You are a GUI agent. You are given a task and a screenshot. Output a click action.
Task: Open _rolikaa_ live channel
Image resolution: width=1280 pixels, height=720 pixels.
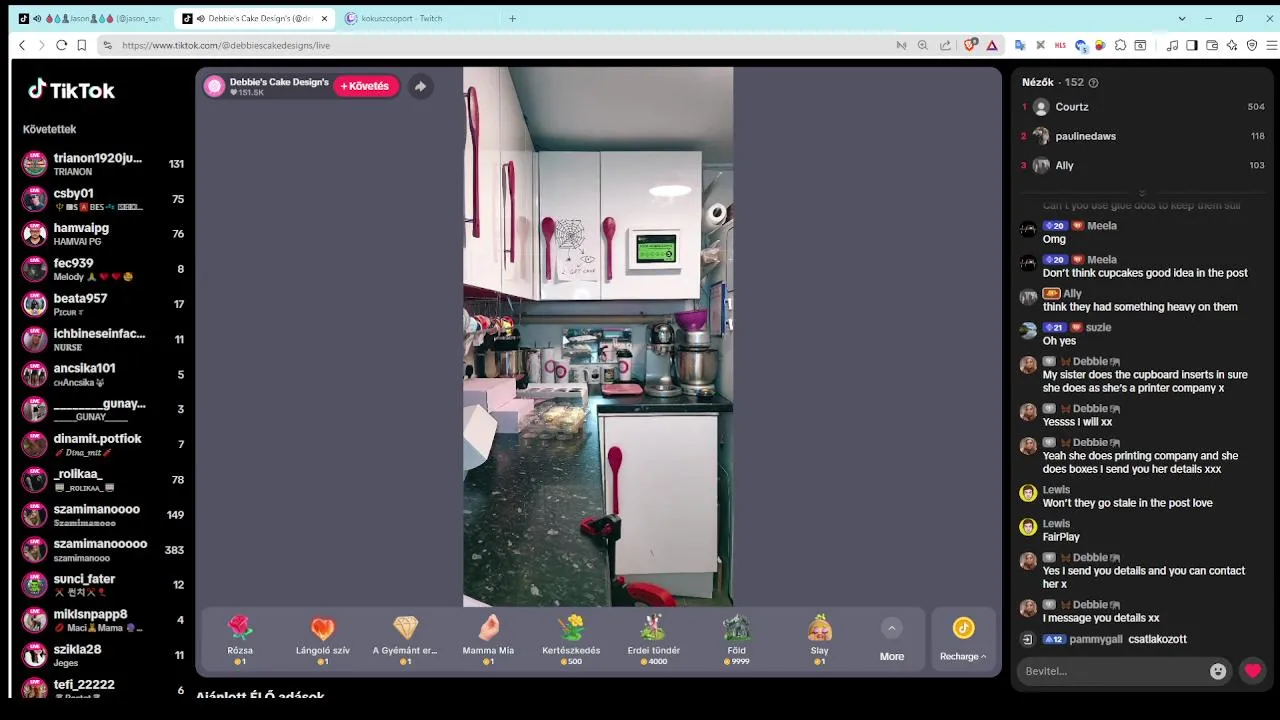point(104,480)
